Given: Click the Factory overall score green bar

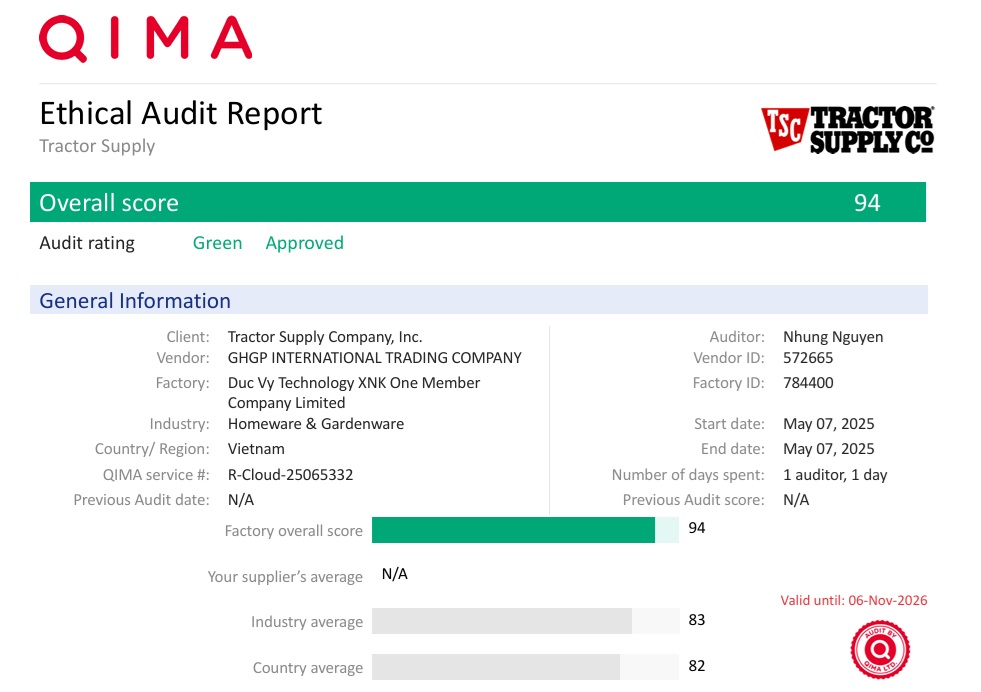Looking at the screenshot, I should [x=513, y=530].
